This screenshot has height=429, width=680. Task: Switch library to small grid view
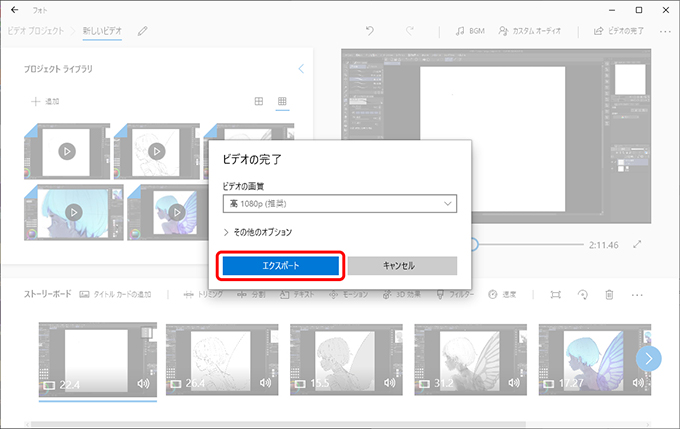pyautogui.click(x=283, y=101)
